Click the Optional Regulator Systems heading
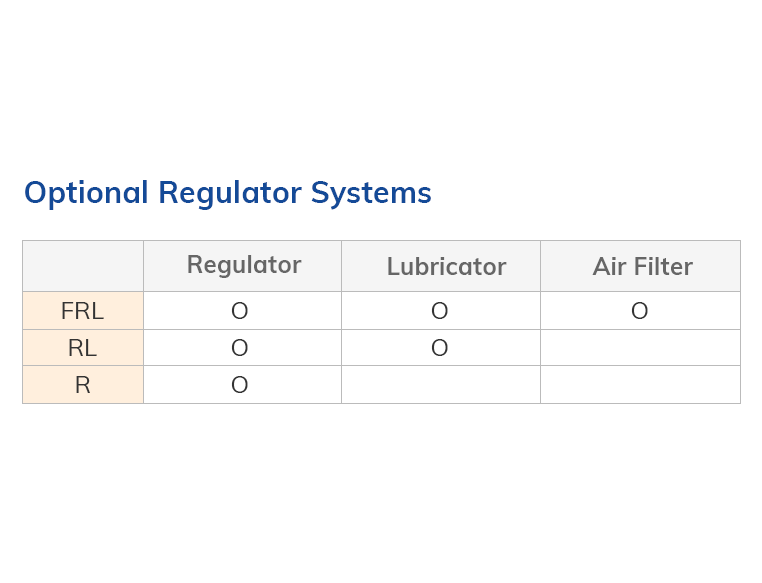Screen dimensions: 762x583 coord(227,192)
